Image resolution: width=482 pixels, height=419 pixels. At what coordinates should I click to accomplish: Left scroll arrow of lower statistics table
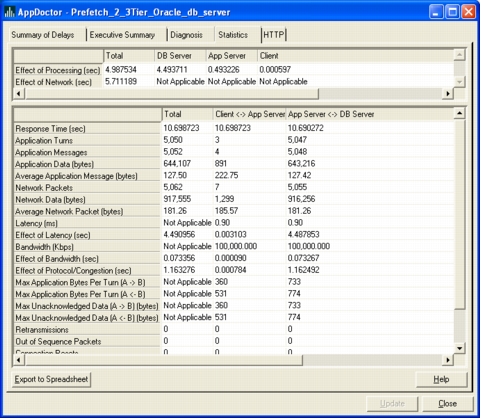coord(19,360)
